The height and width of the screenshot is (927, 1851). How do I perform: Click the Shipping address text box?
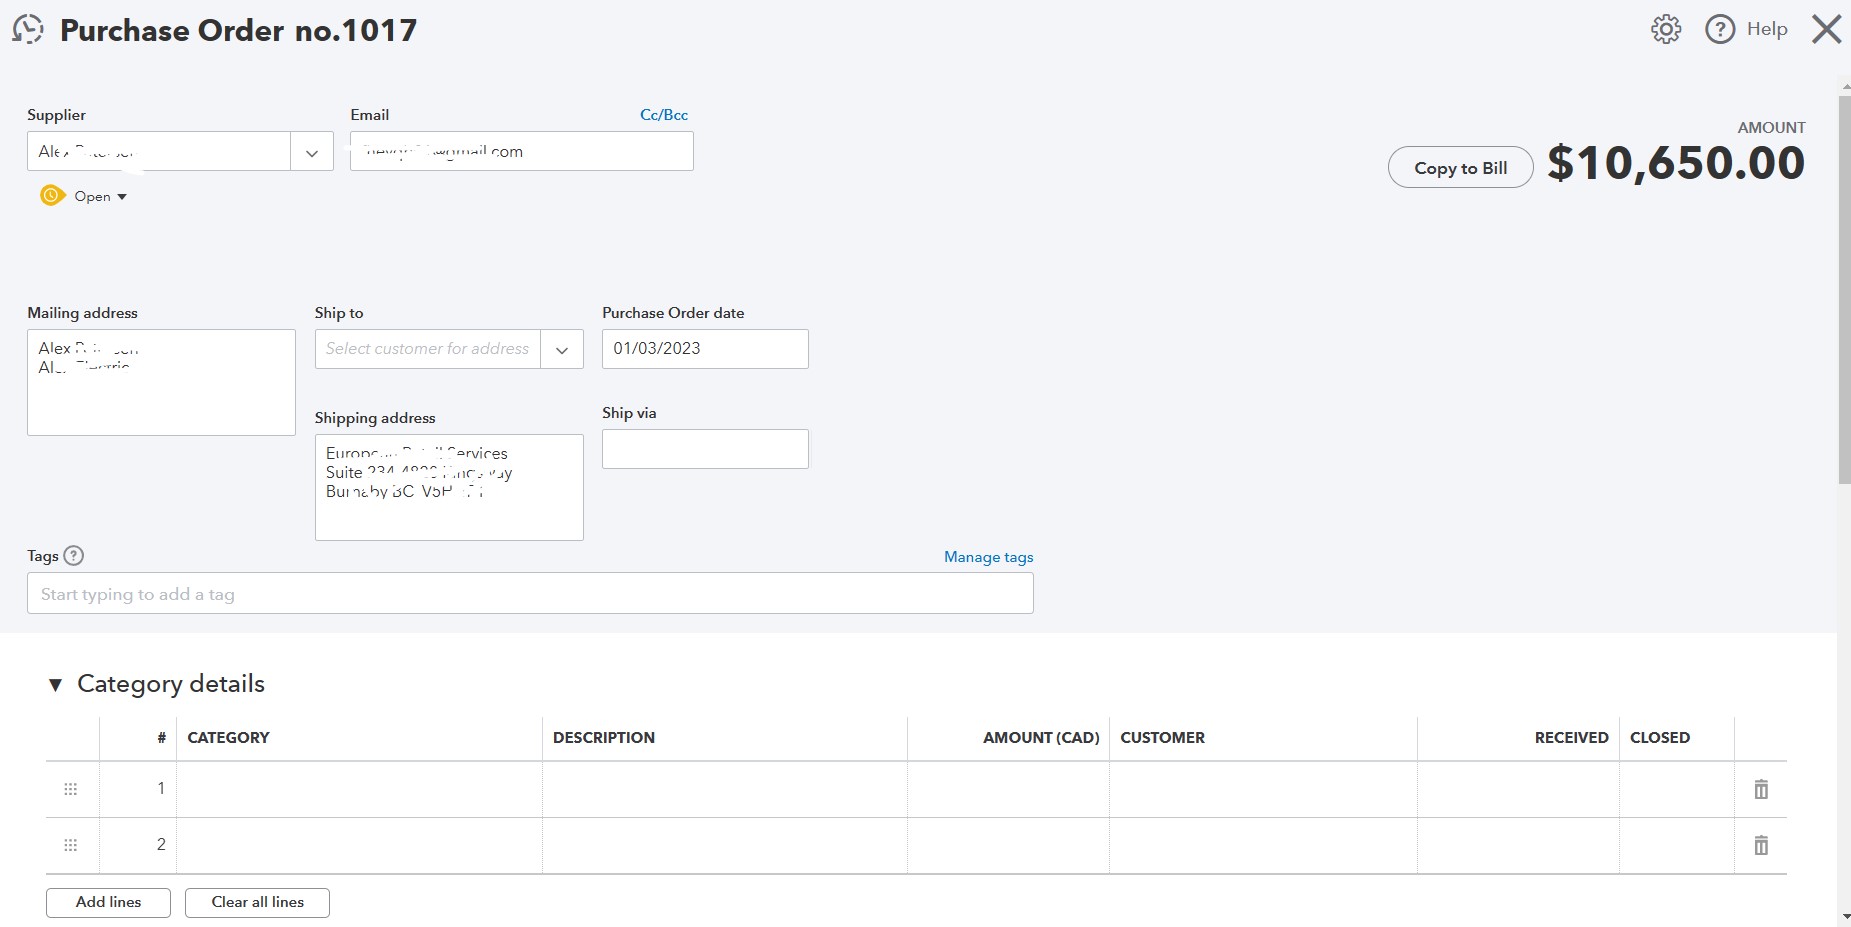pos(449,487)
